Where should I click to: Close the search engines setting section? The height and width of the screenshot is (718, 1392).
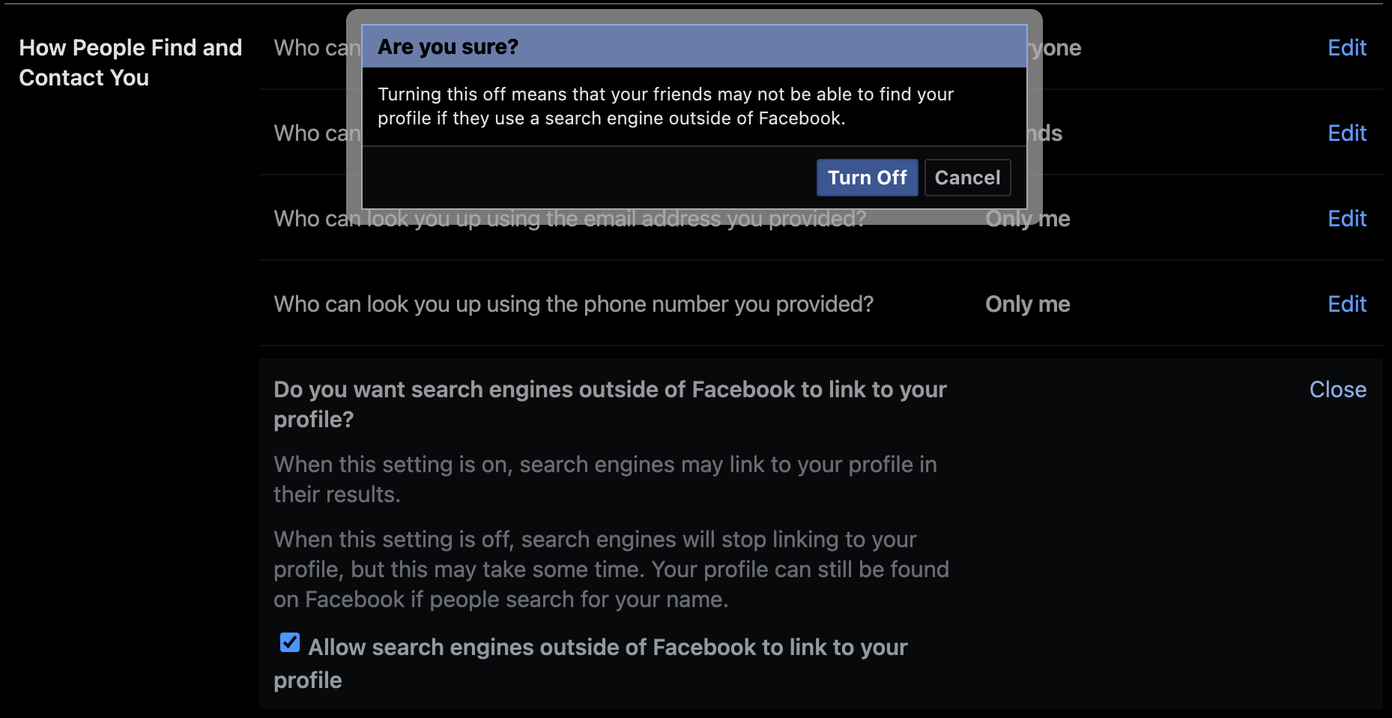coord(1338,389)
